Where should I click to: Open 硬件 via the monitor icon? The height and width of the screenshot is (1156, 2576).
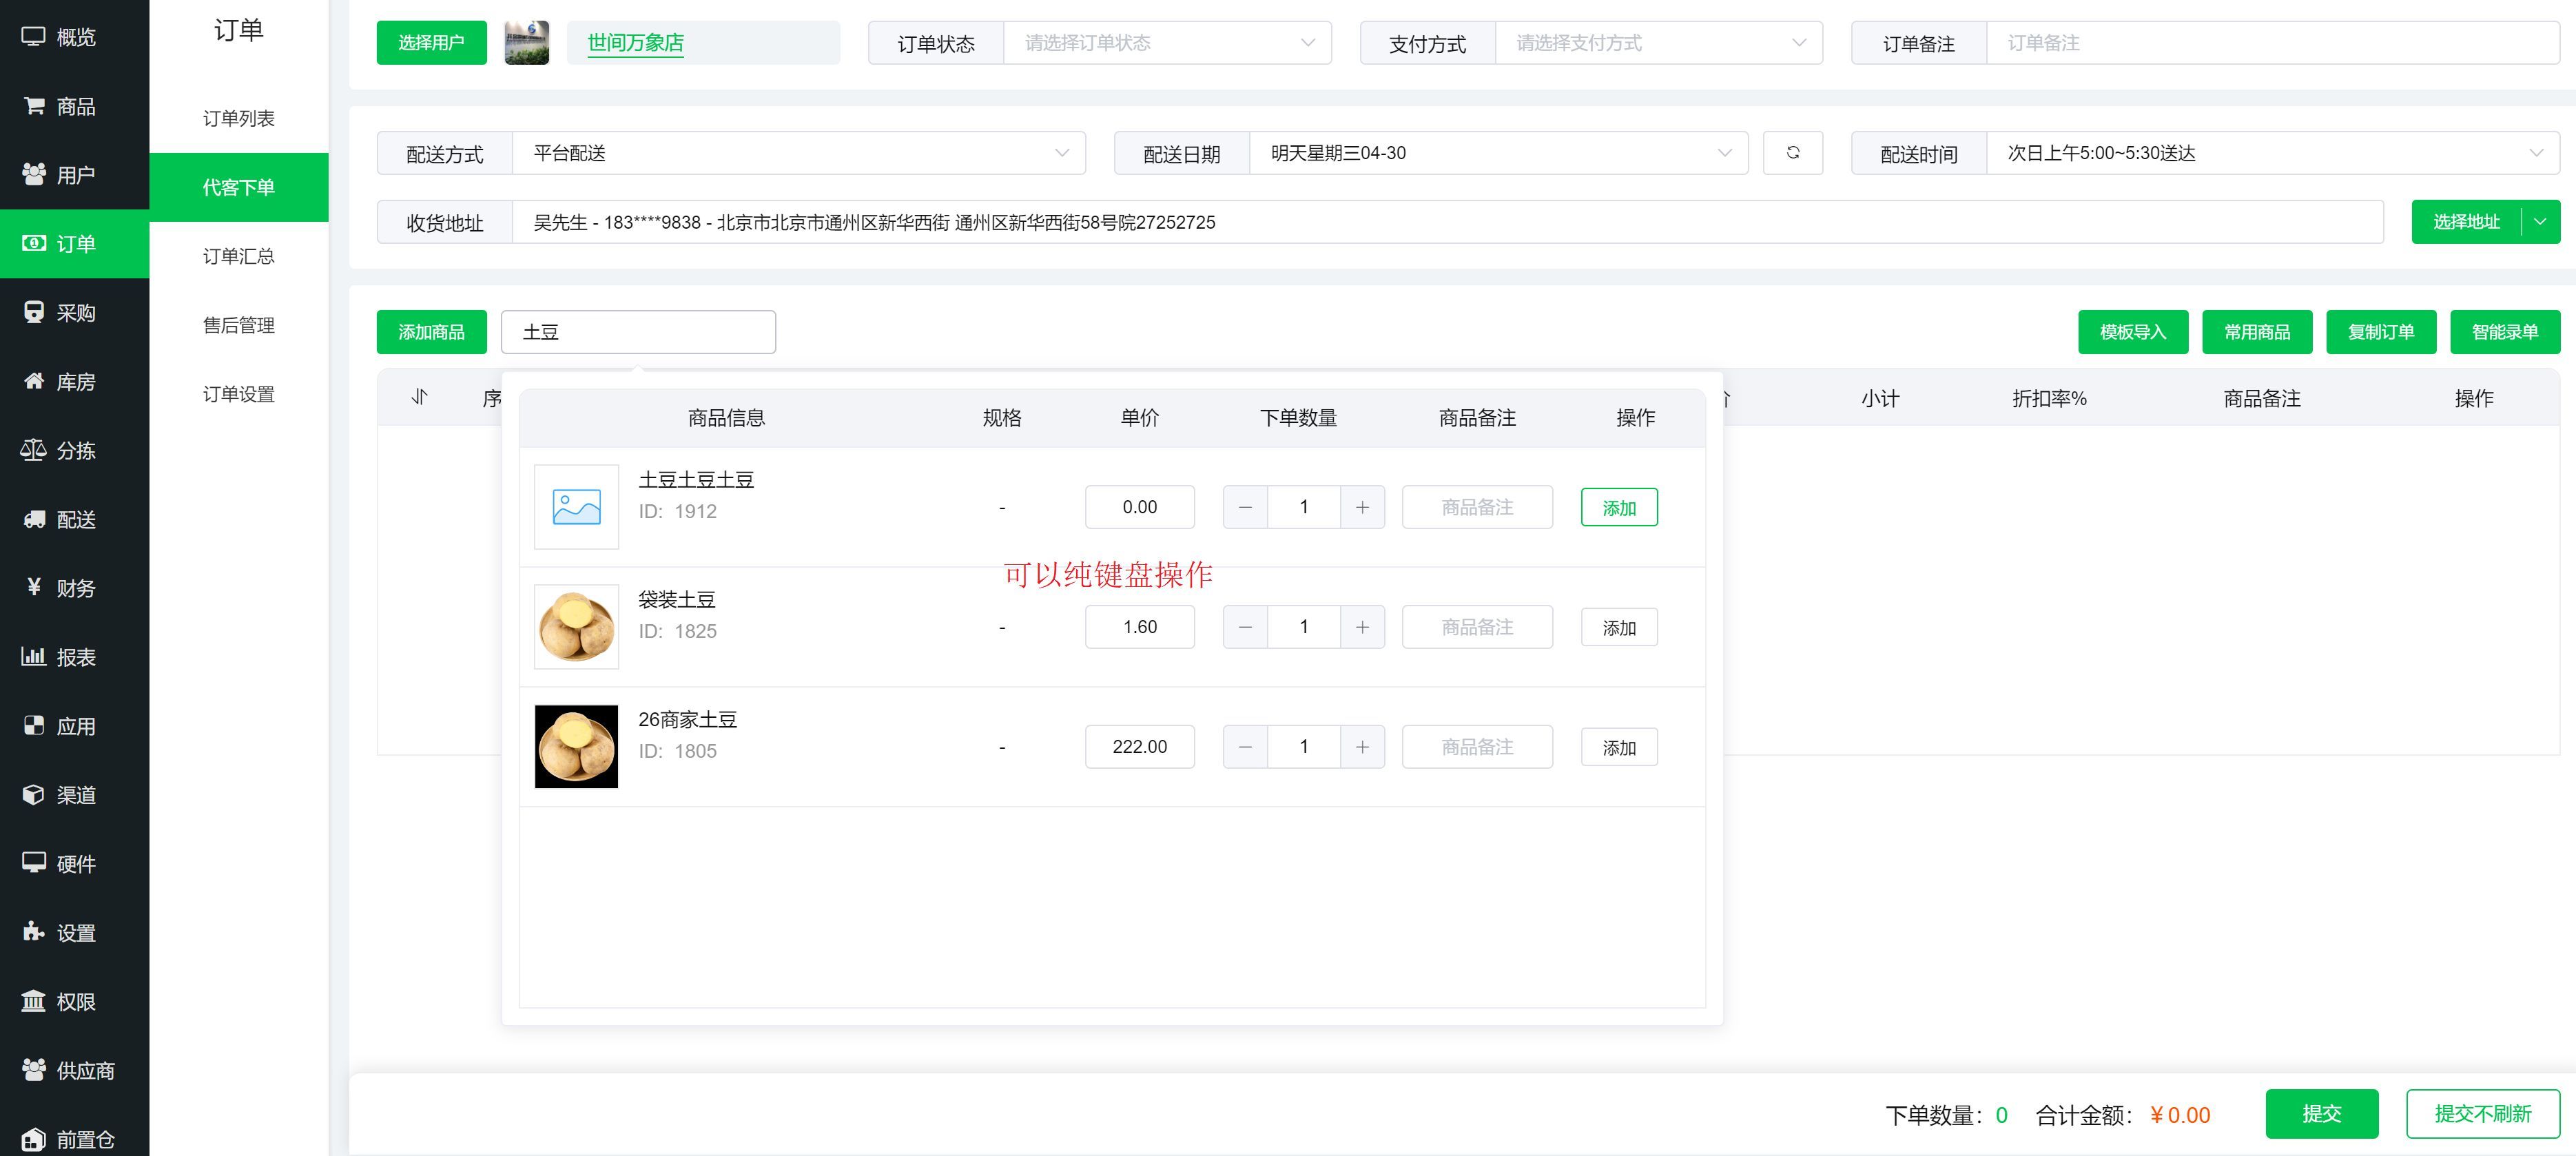(34, 863)
